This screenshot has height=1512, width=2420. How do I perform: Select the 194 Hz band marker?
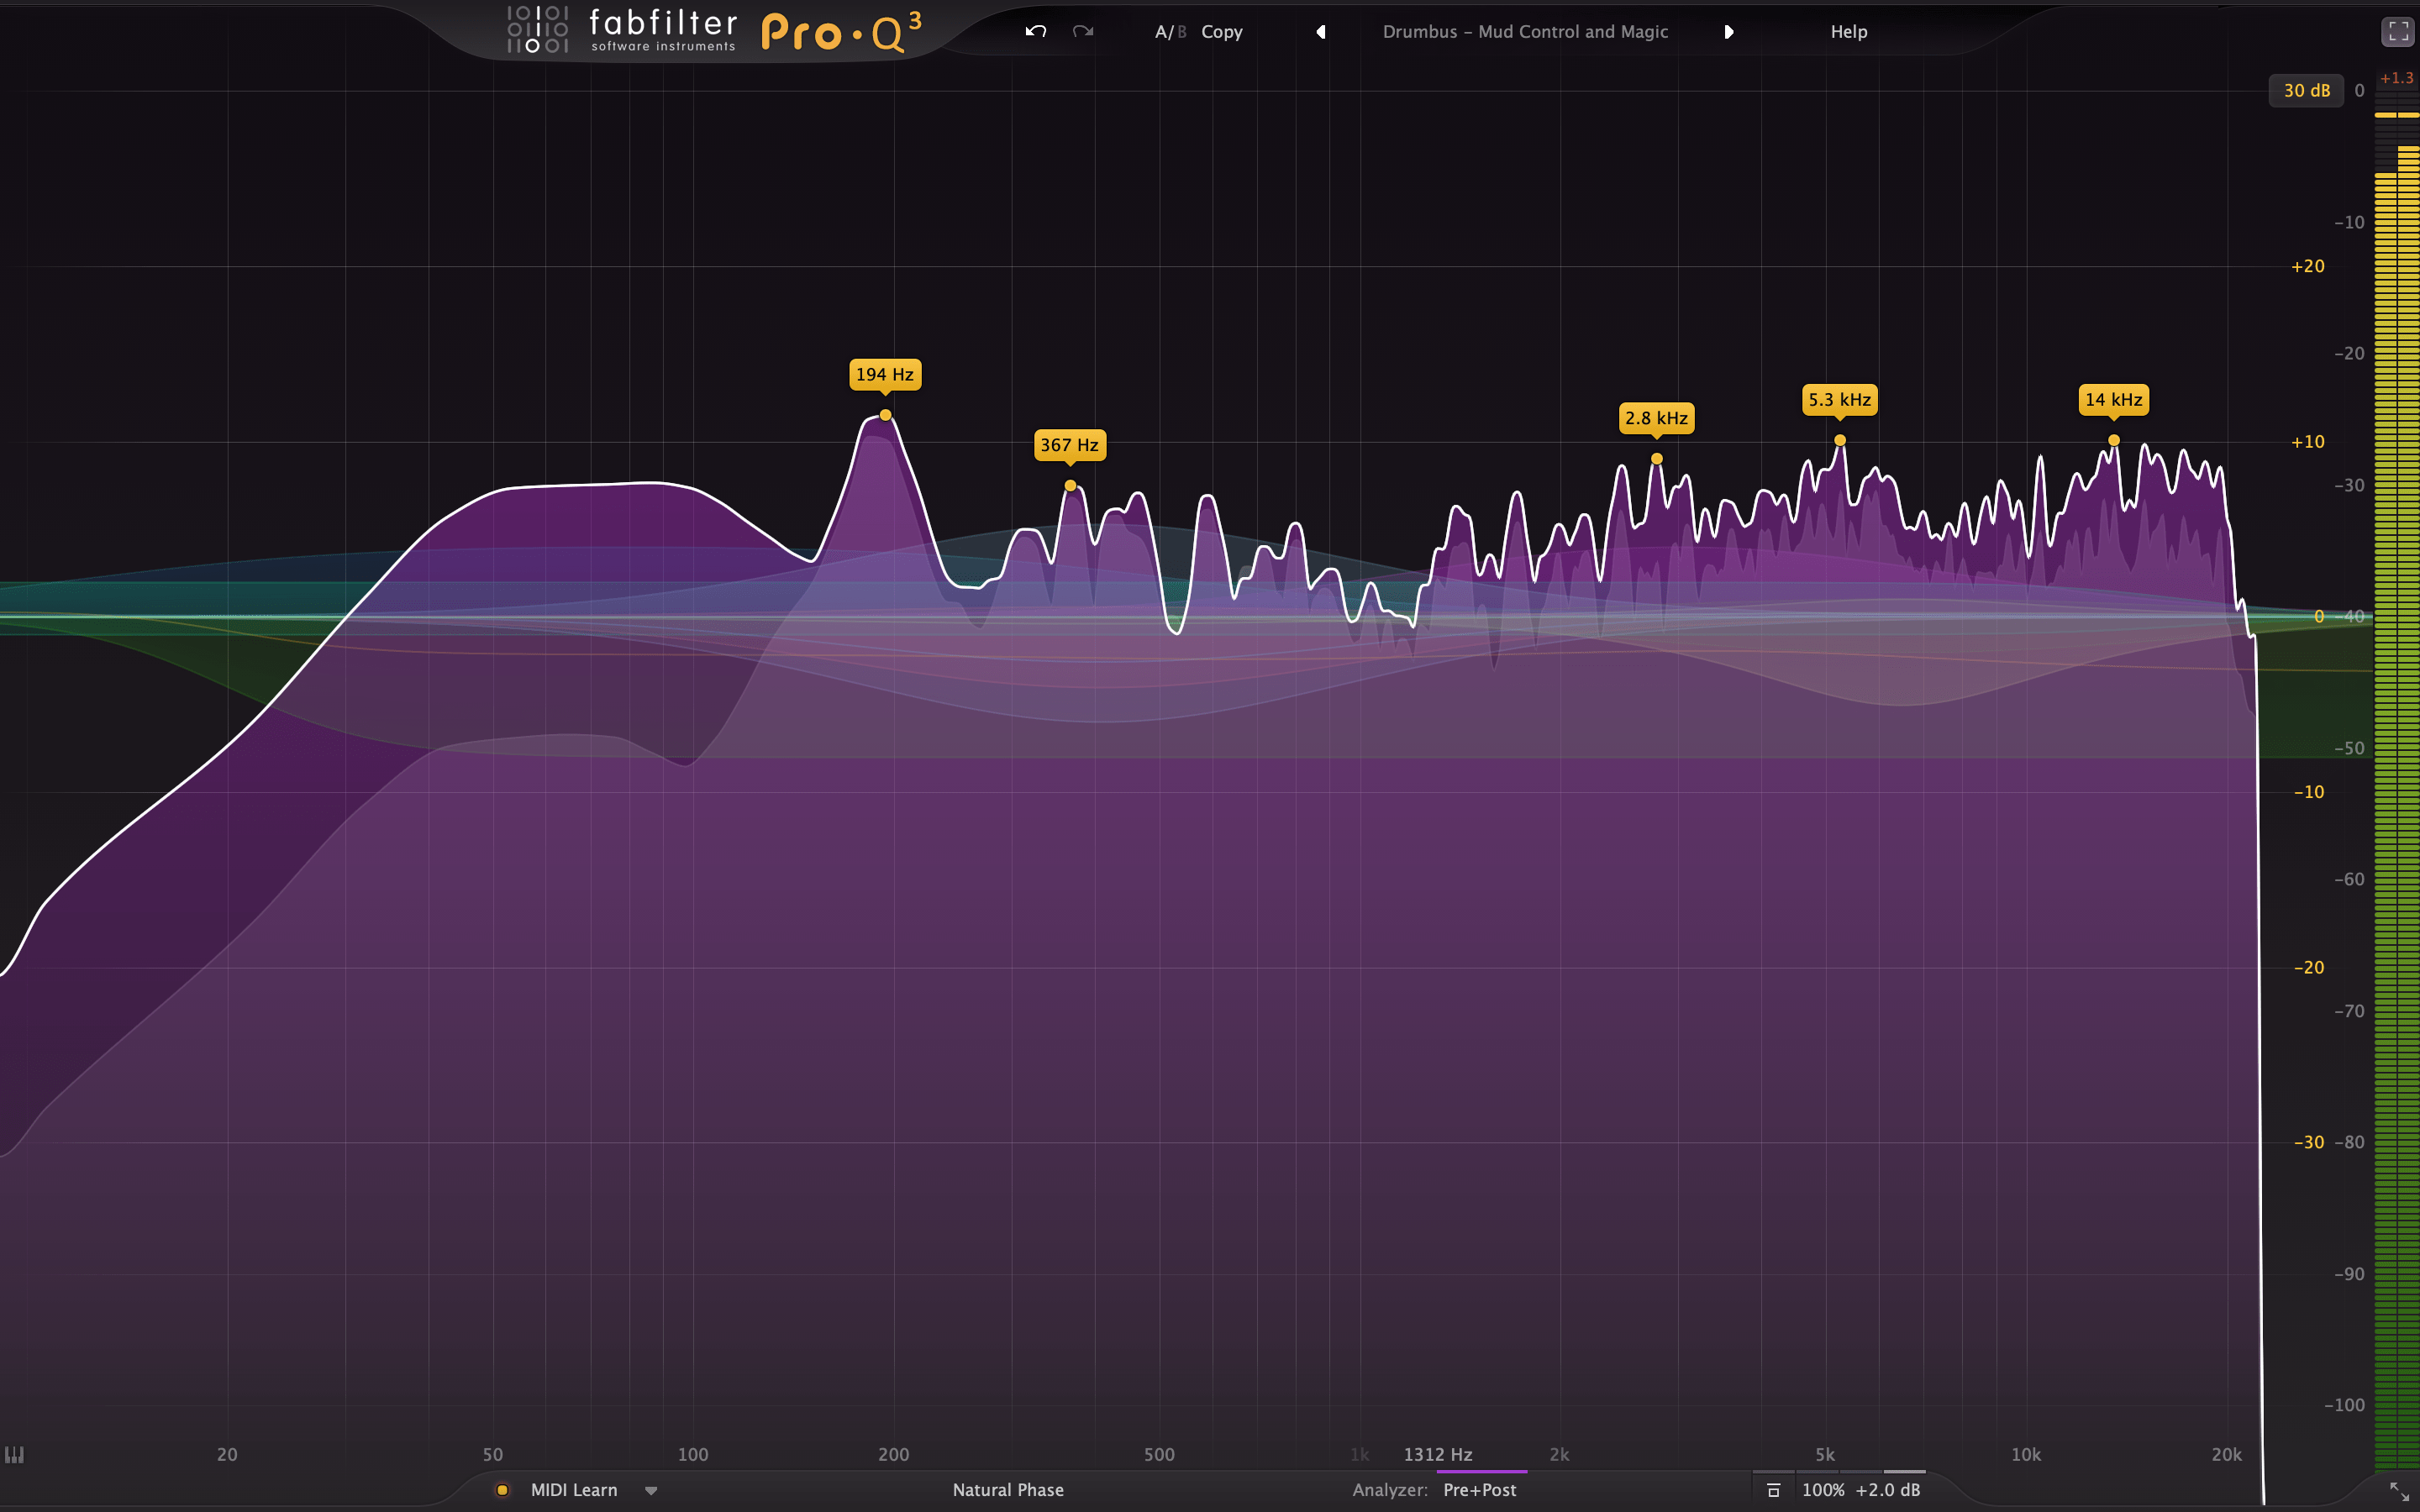tap(886, 414)
